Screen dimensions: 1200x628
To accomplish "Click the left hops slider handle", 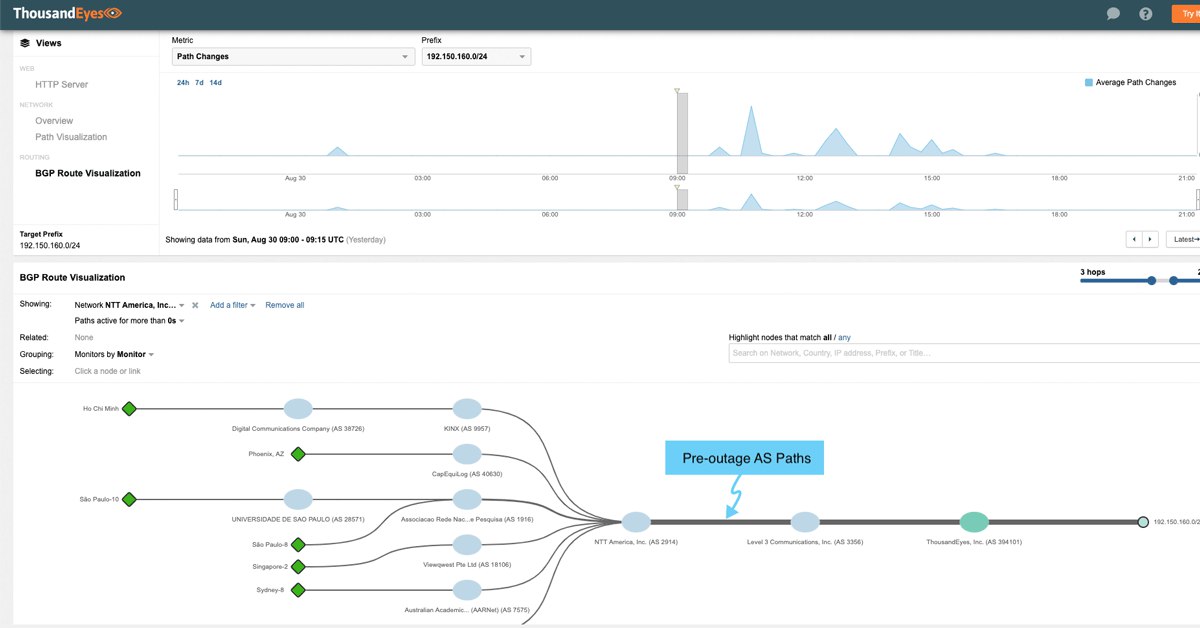I will [1152, 281].
